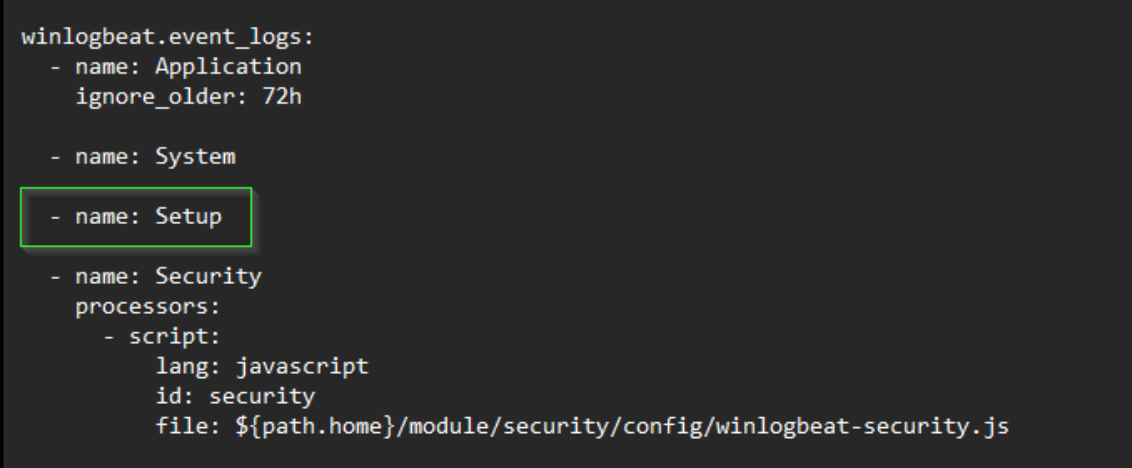
Task: Click the word Application
Action: (228, 67)
